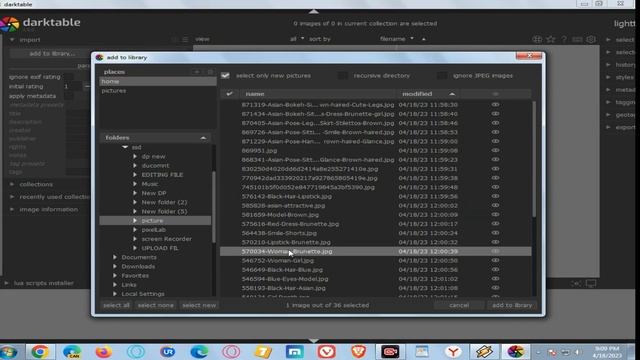Expand the Downloads folder arrow
The height and width of the screenshot is (360, 640).
pos(115,267)
